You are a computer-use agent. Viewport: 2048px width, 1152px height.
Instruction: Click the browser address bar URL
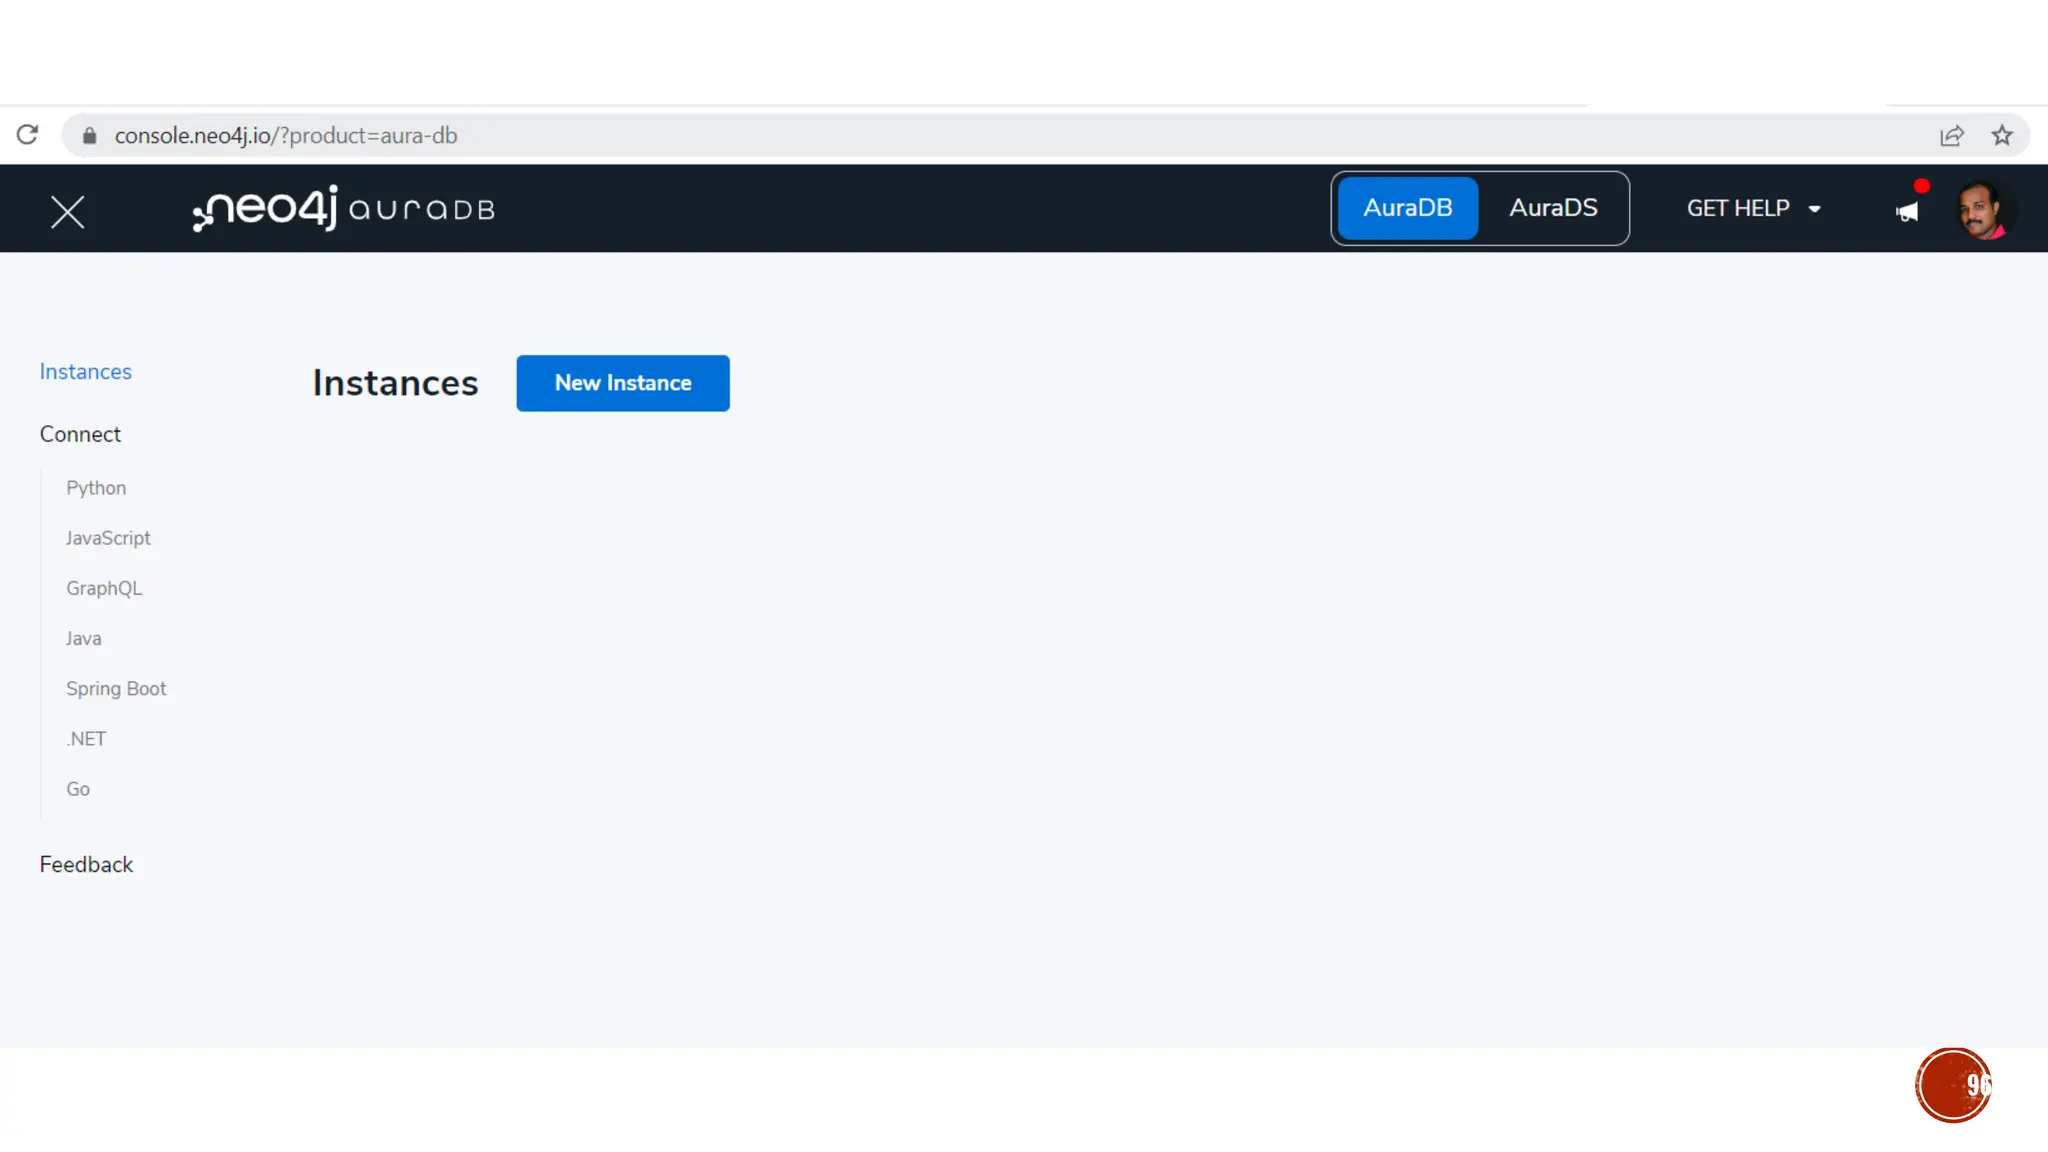(x=285, y=136)
